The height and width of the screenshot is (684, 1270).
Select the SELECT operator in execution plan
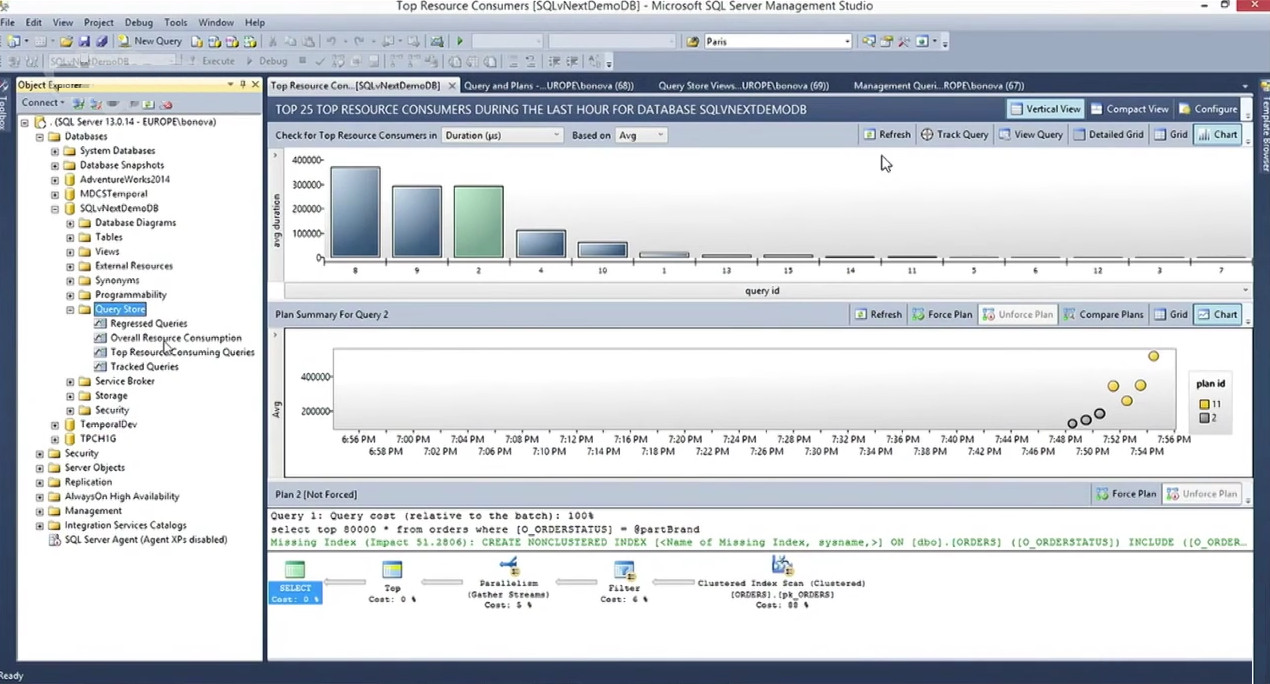tap(295, 580)
